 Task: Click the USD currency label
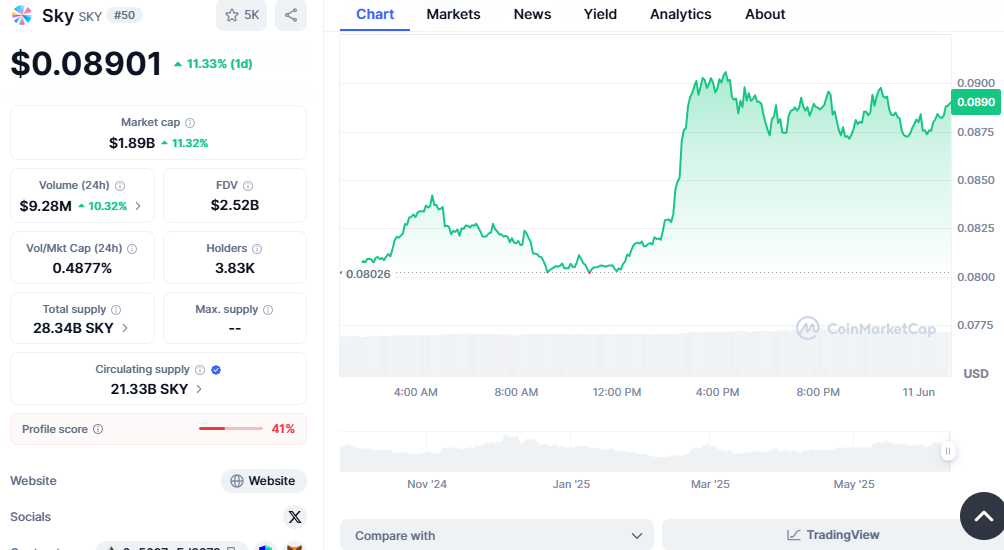[x=976, y=374]
